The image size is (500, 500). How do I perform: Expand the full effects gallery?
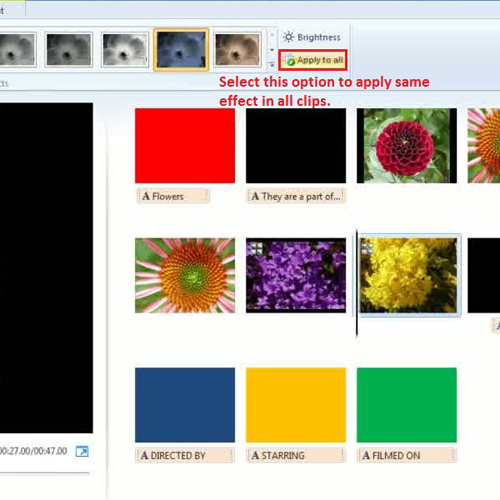tap(272, 65)
